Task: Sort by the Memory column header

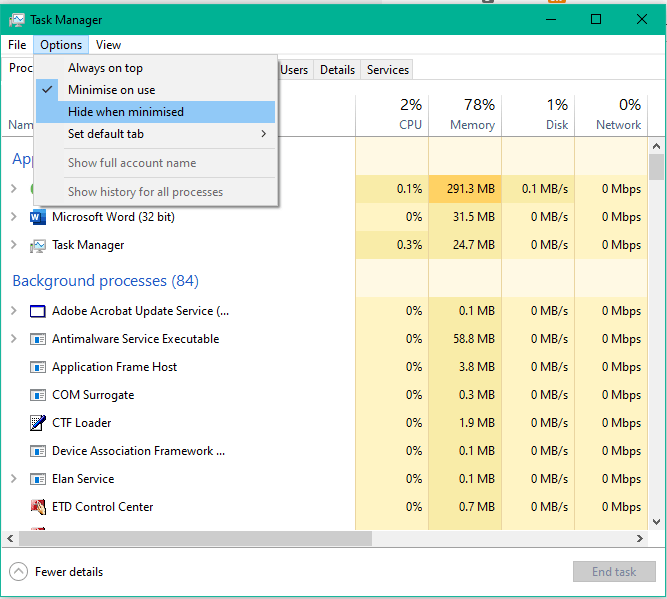Action: click(x=465, y=114)
